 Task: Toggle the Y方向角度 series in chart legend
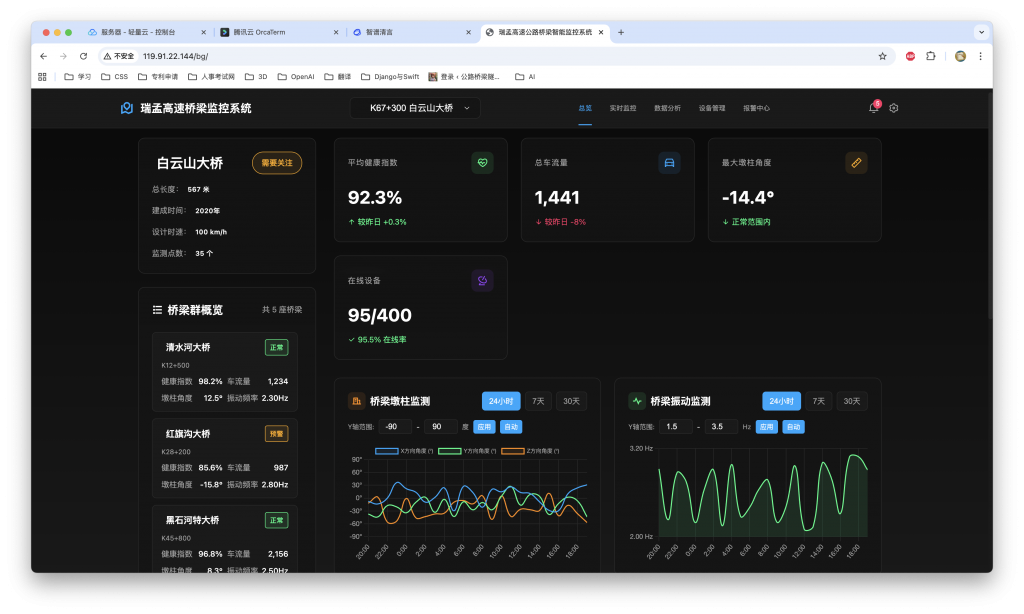tap(451, 451)
